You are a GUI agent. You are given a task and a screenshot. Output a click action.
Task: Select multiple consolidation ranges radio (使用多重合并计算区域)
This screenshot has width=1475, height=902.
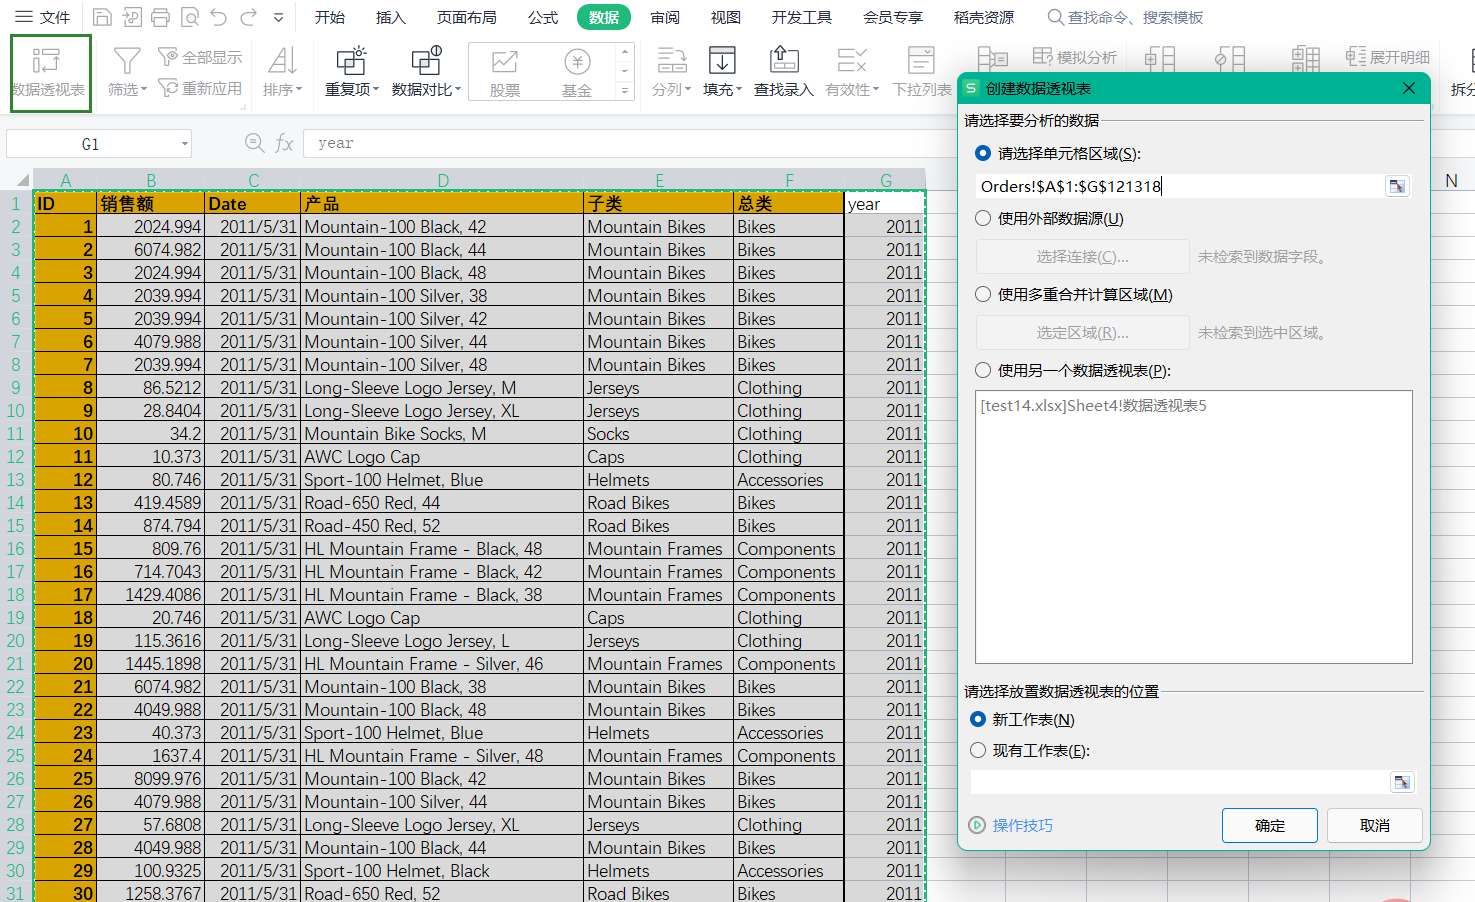tap(983, 294)
